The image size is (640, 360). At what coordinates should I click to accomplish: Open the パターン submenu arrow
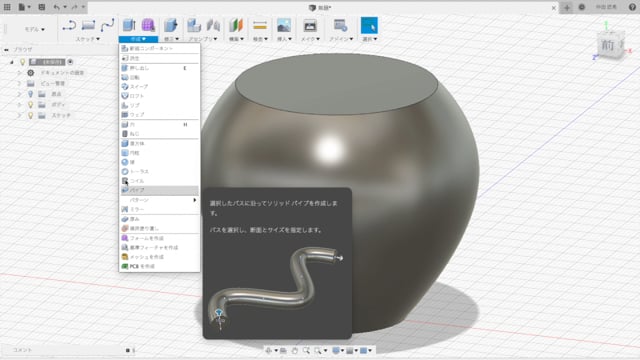195,200
